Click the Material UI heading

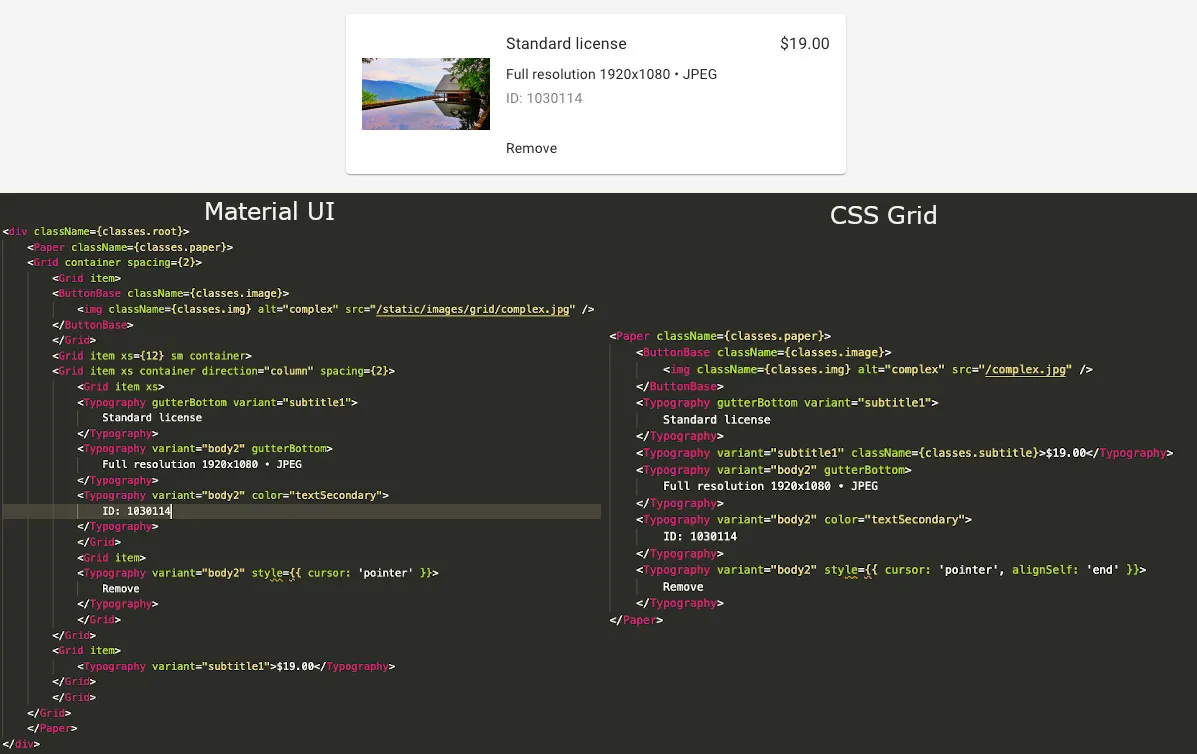(269, 211)
